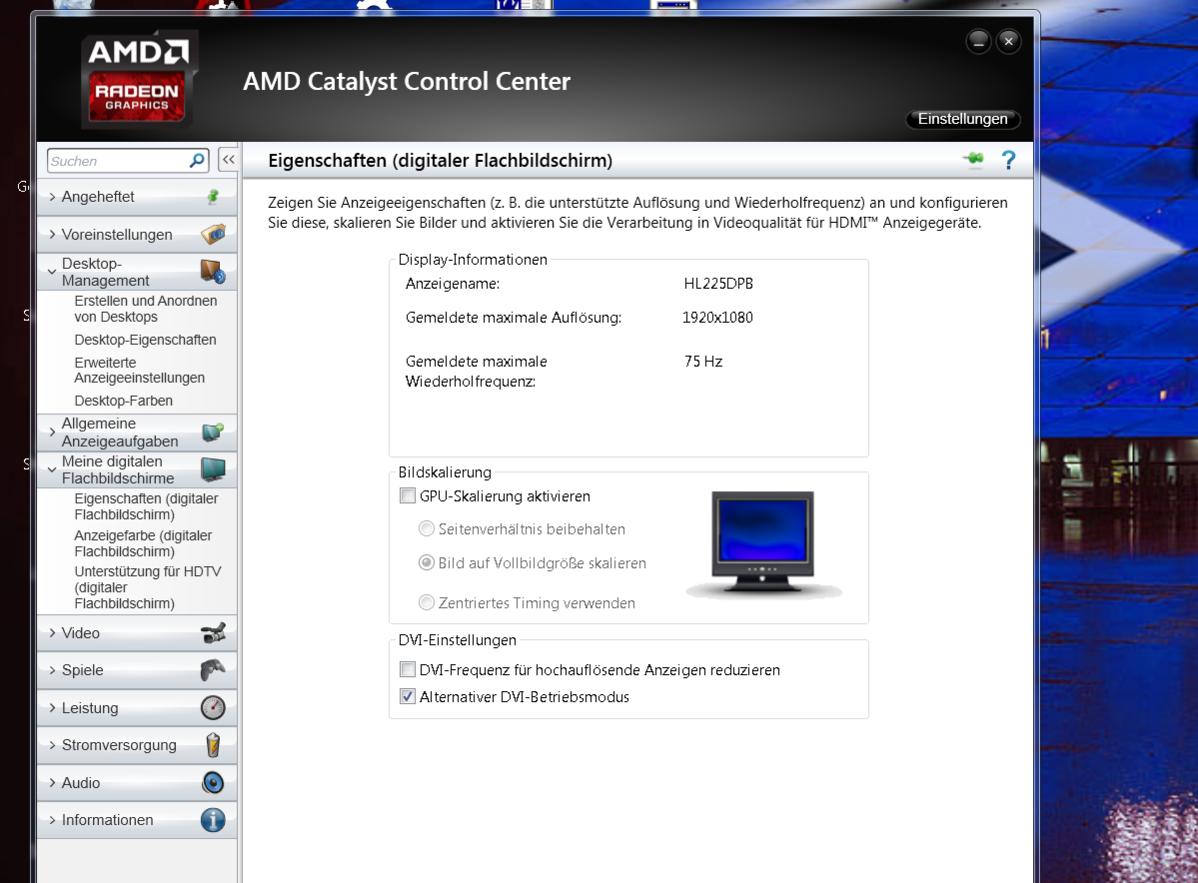Viewport: 1198px width, 883px height.
Task: Click the Leistung gauge icon
Action: click(213, 707)
